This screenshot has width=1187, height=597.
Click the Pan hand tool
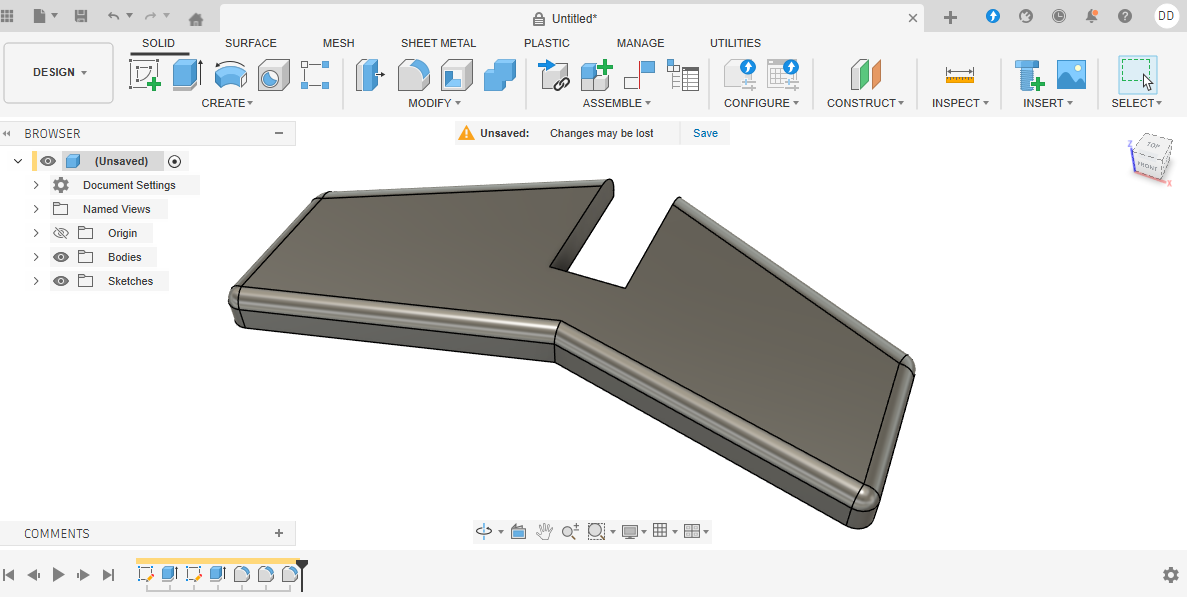point(544,532)
